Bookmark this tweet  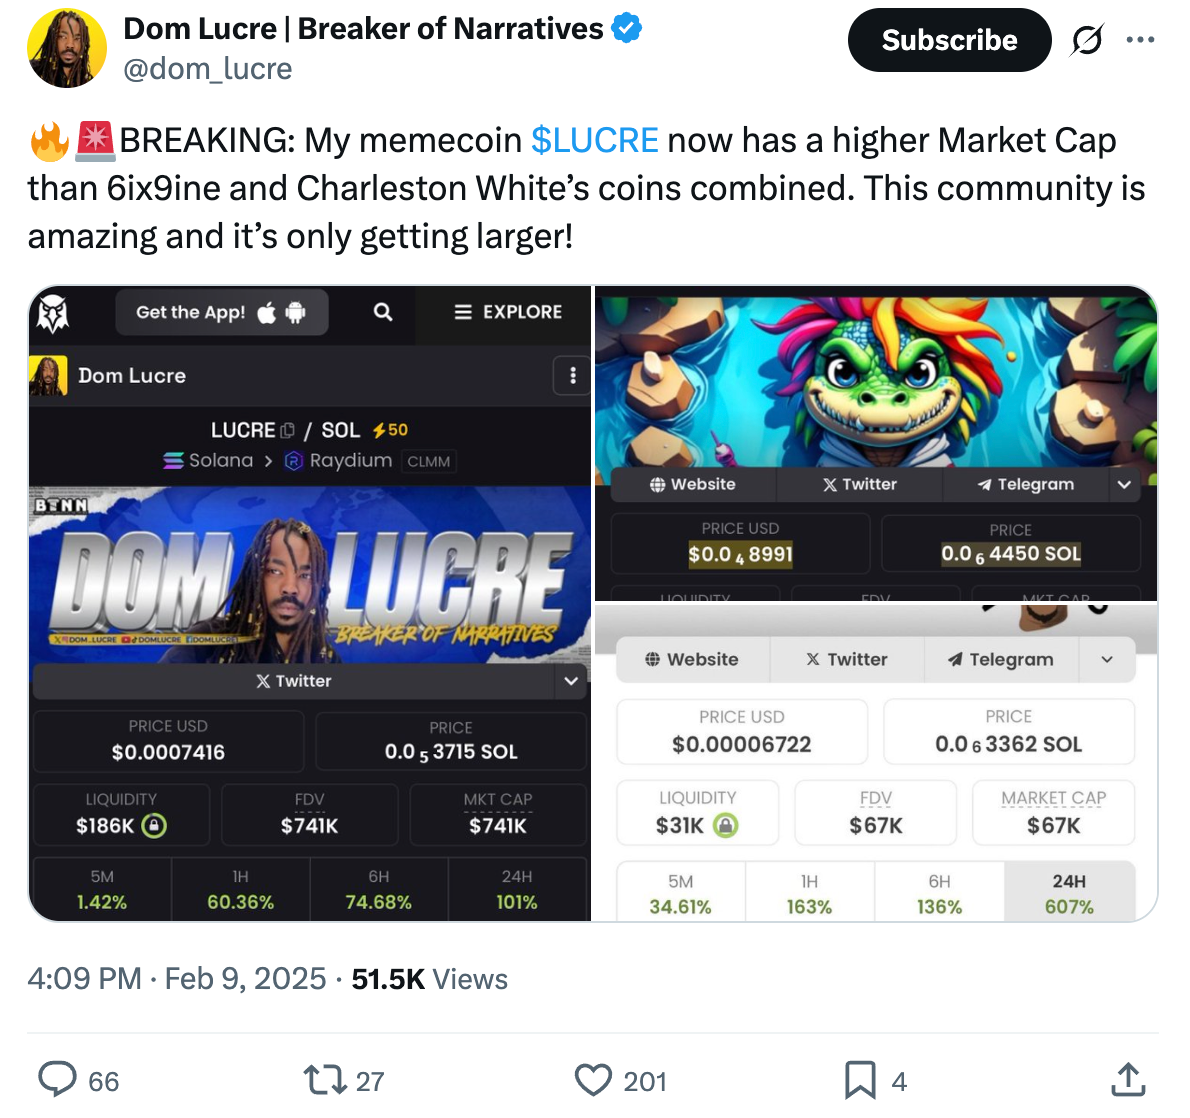pyautogui.click(x=860, y=1079)
